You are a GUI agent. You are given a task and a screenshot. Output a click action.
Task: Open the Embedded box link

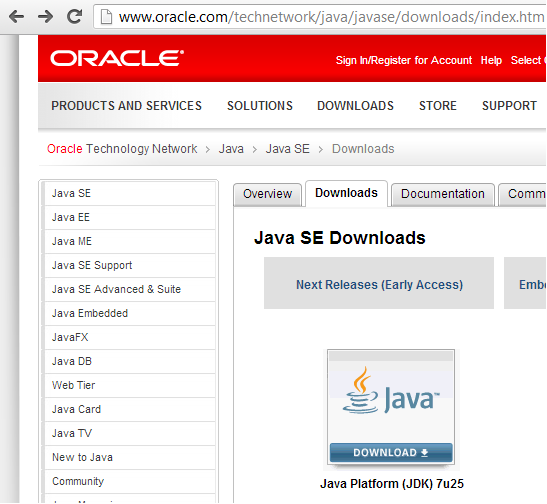coord(525,283)
